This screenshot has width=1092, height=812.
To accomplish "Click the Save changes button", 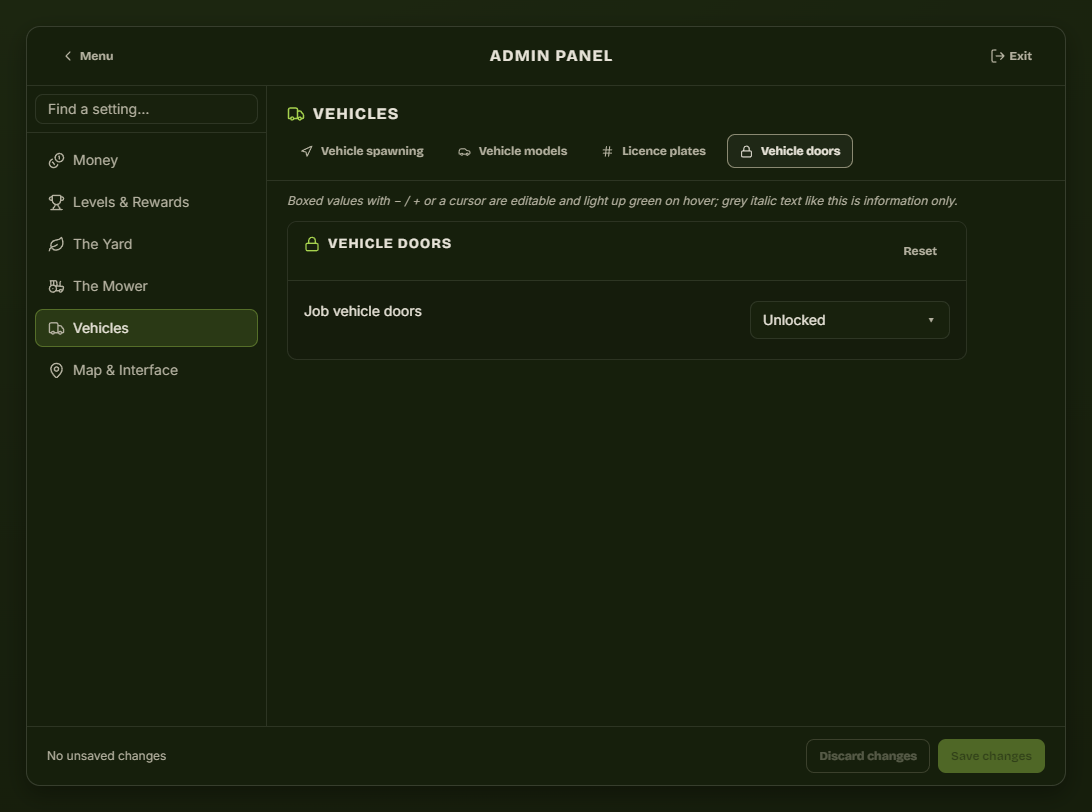I will 991,756.
